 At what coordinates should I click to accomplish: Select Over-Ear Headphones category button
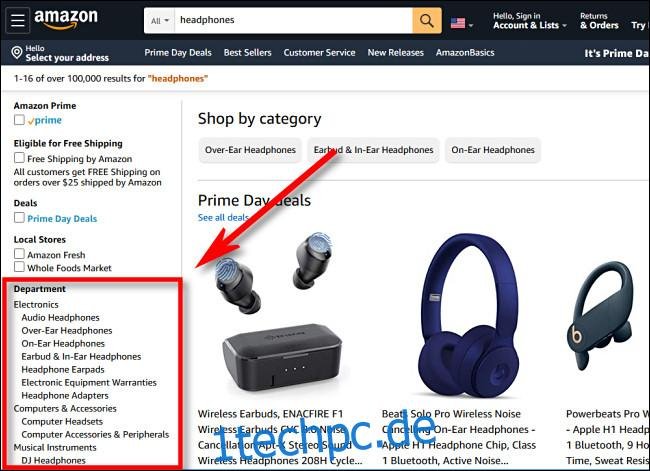[x=250, y=150]
